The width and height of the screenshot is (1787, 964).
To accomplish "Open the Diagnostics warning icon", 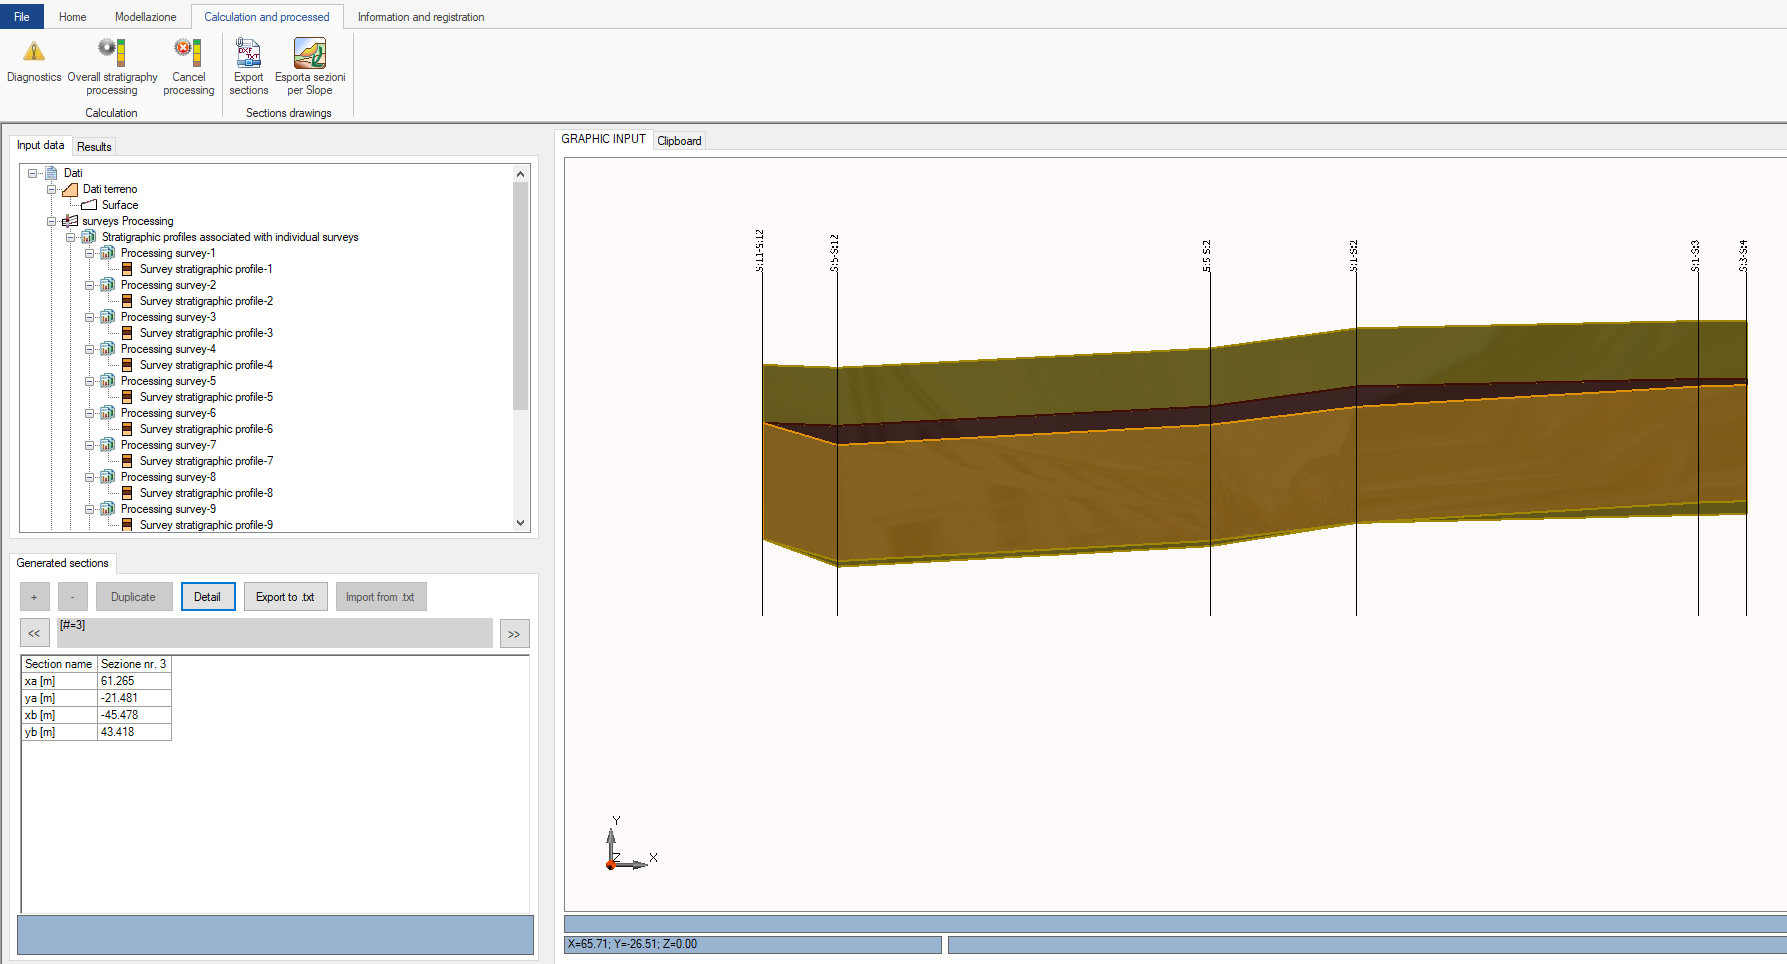I will (x=34, y=52).
